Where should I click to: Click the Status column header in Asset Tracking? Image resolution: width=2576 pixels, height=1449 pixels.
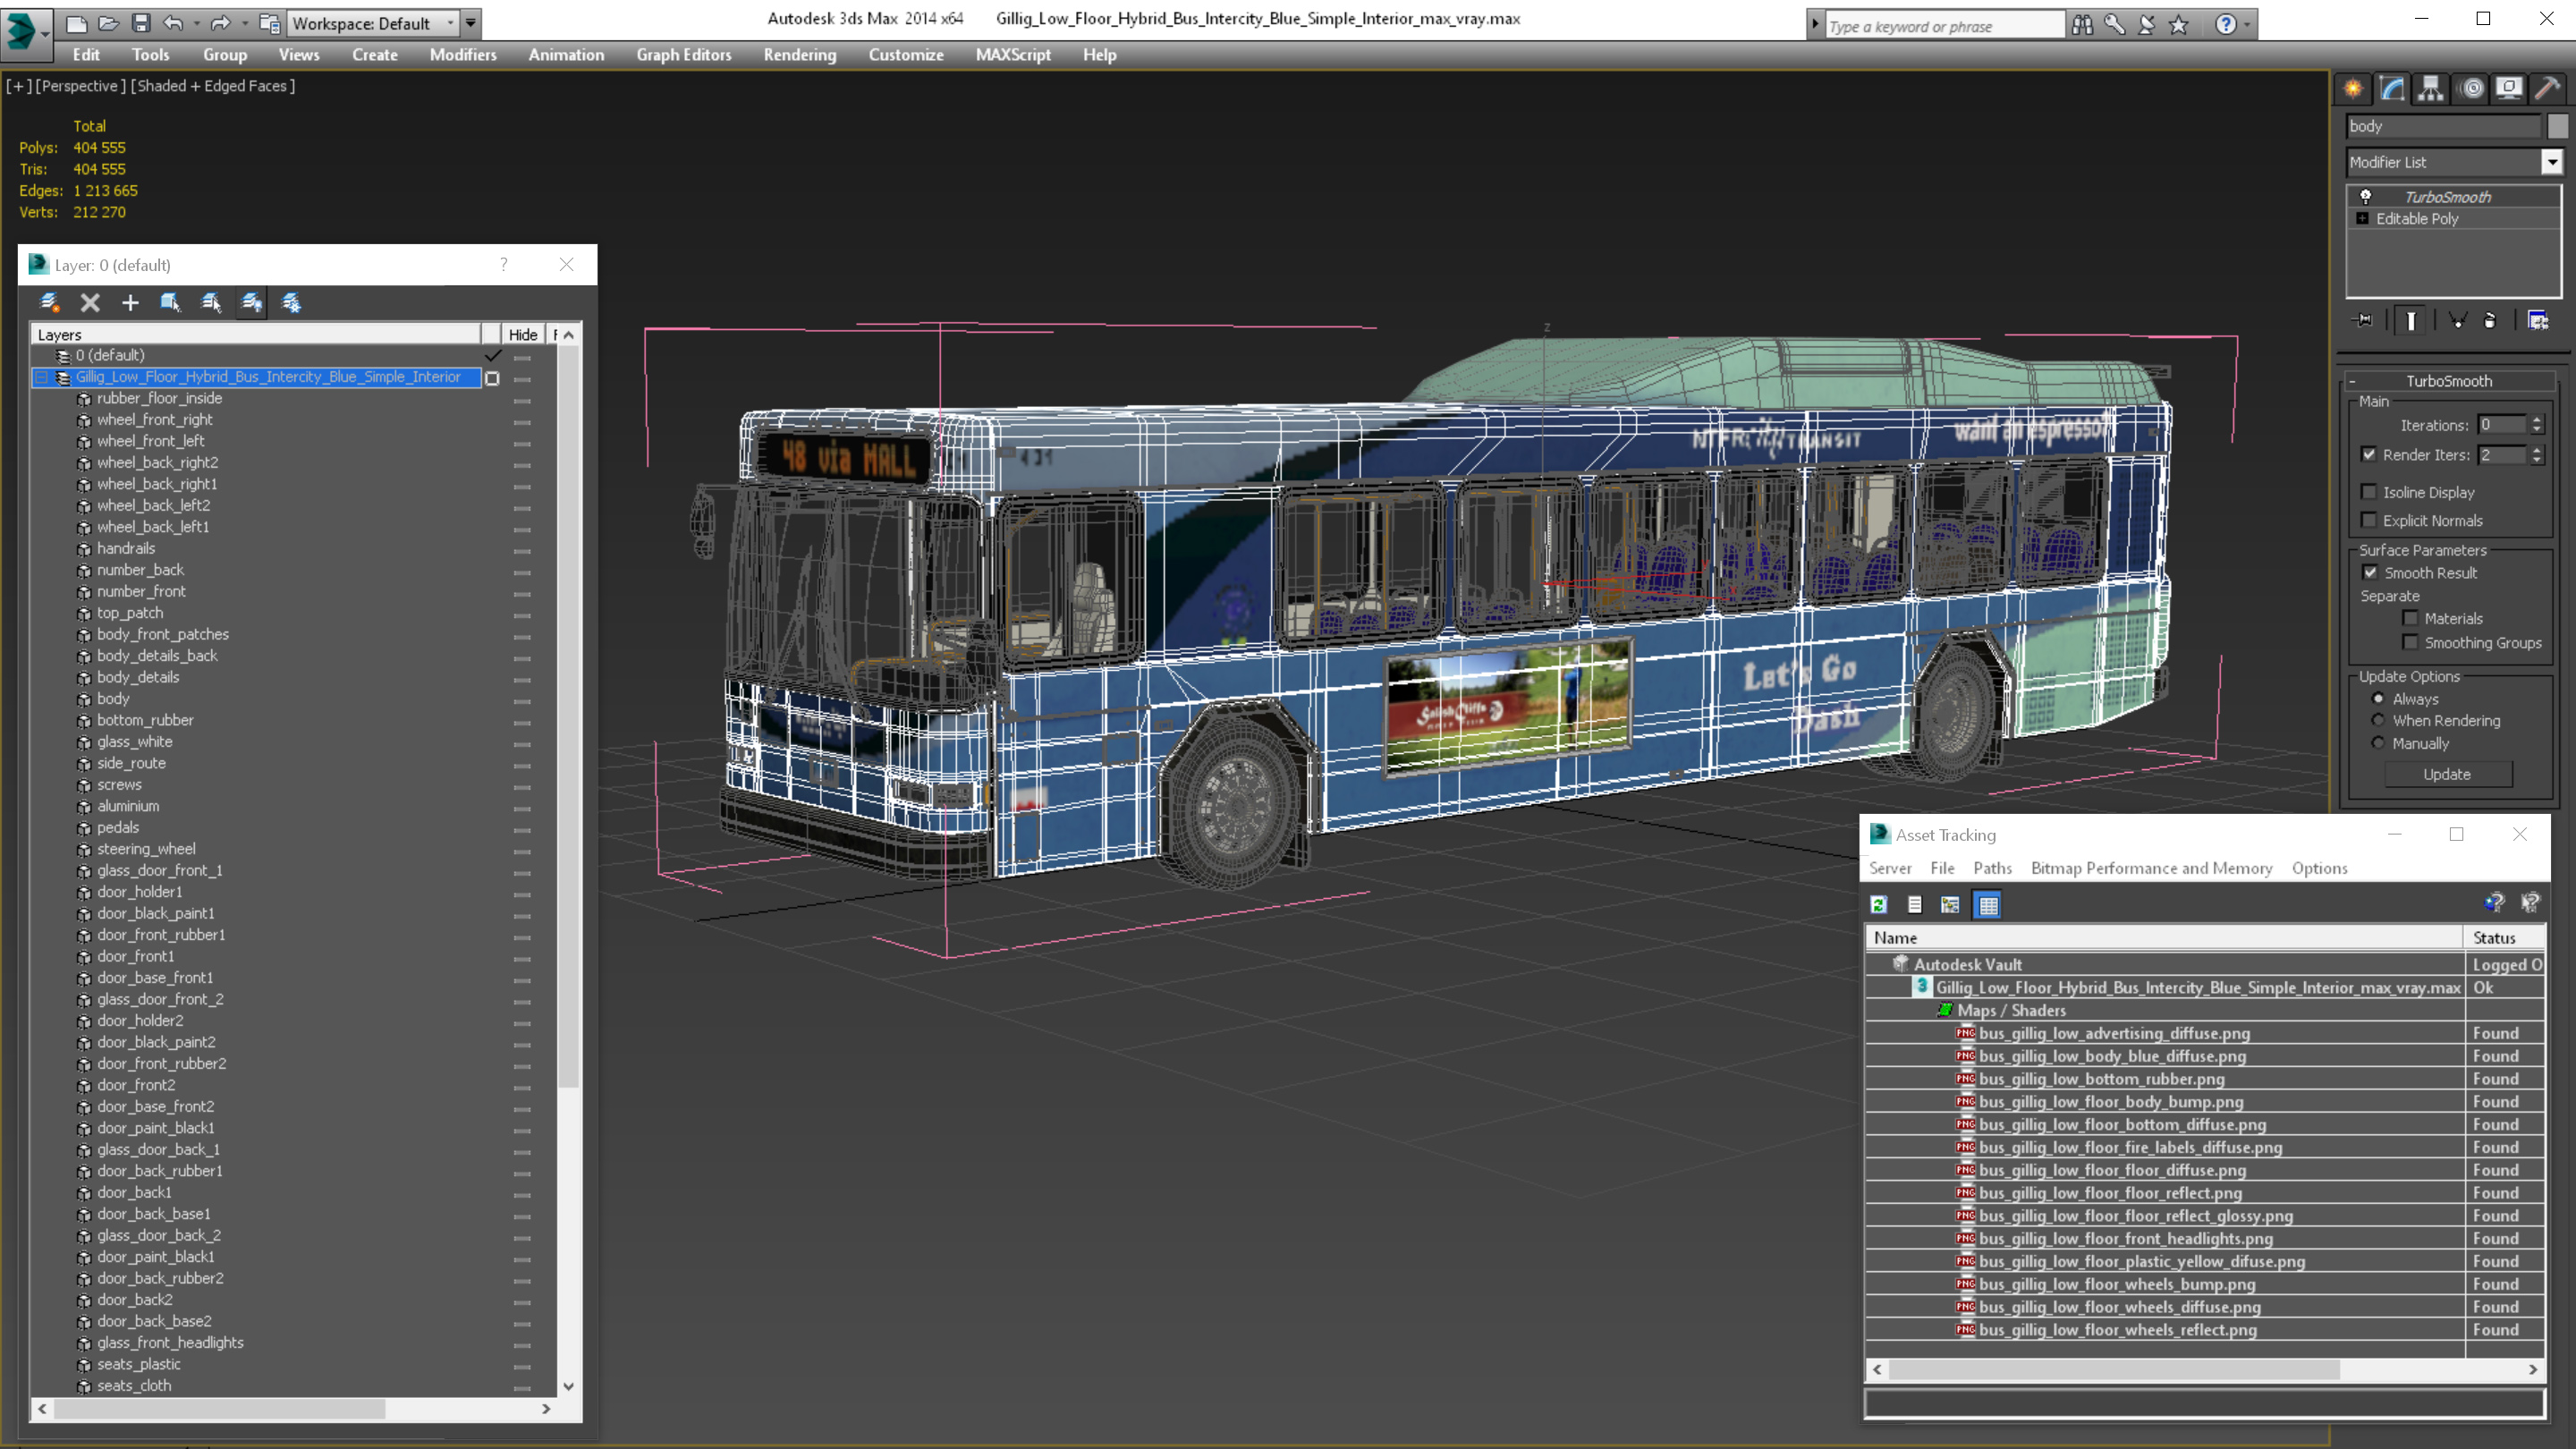2503,937
